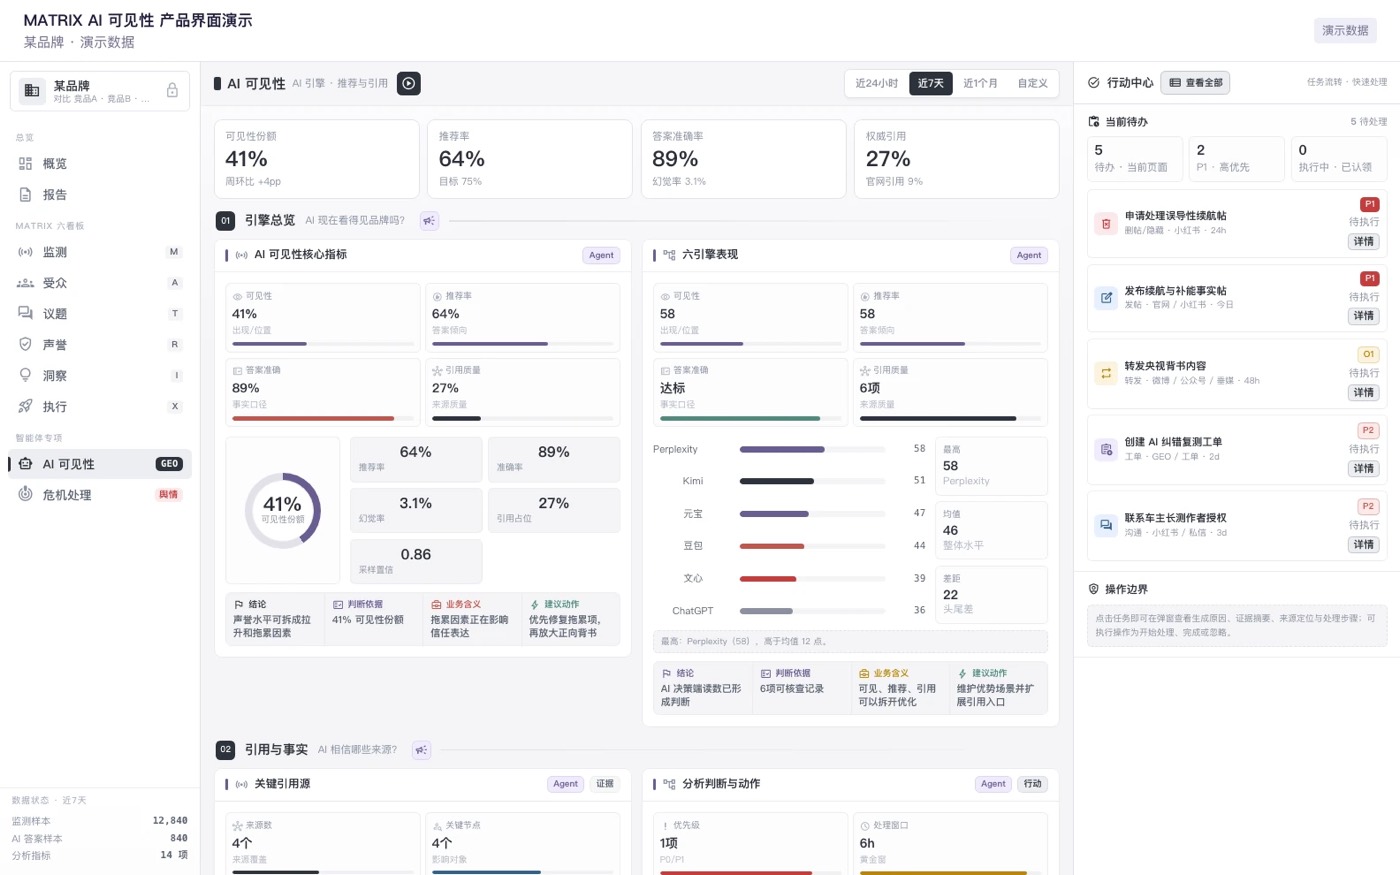Click the Kimi score bar

[812, 481]
